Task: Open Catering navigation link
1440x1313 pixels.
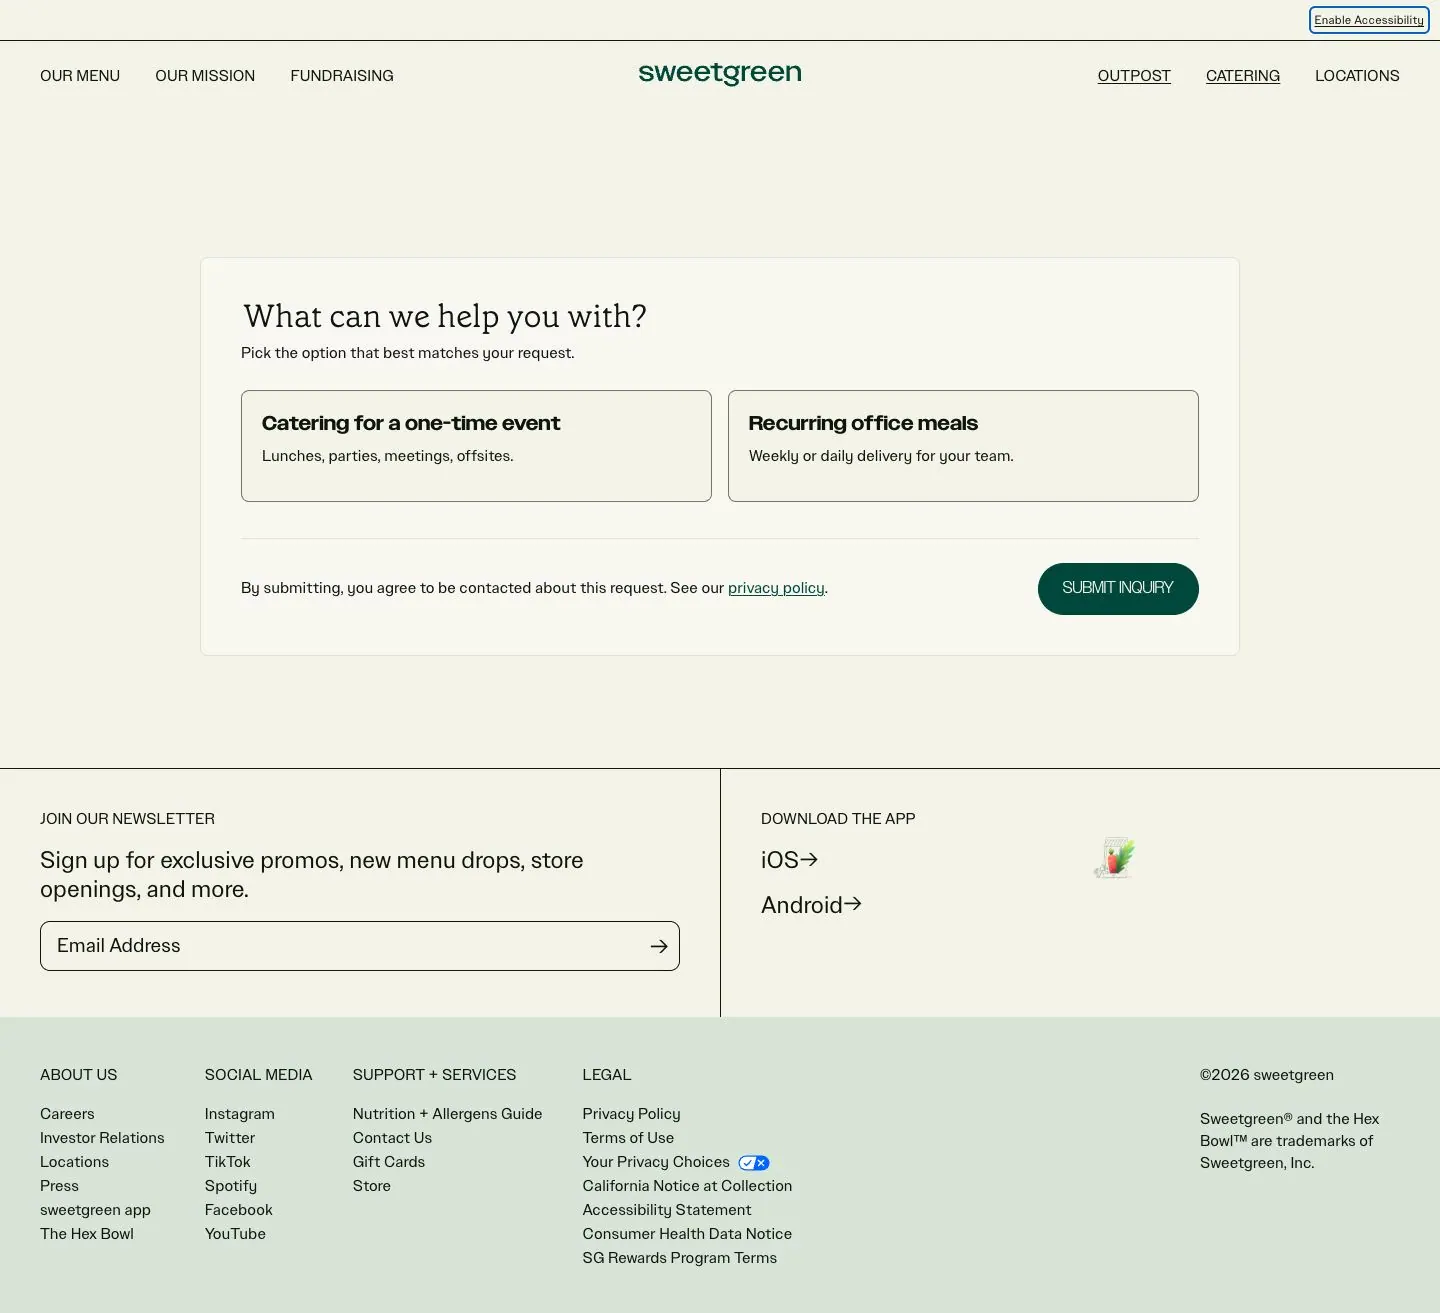Action: pos(1243,76)
